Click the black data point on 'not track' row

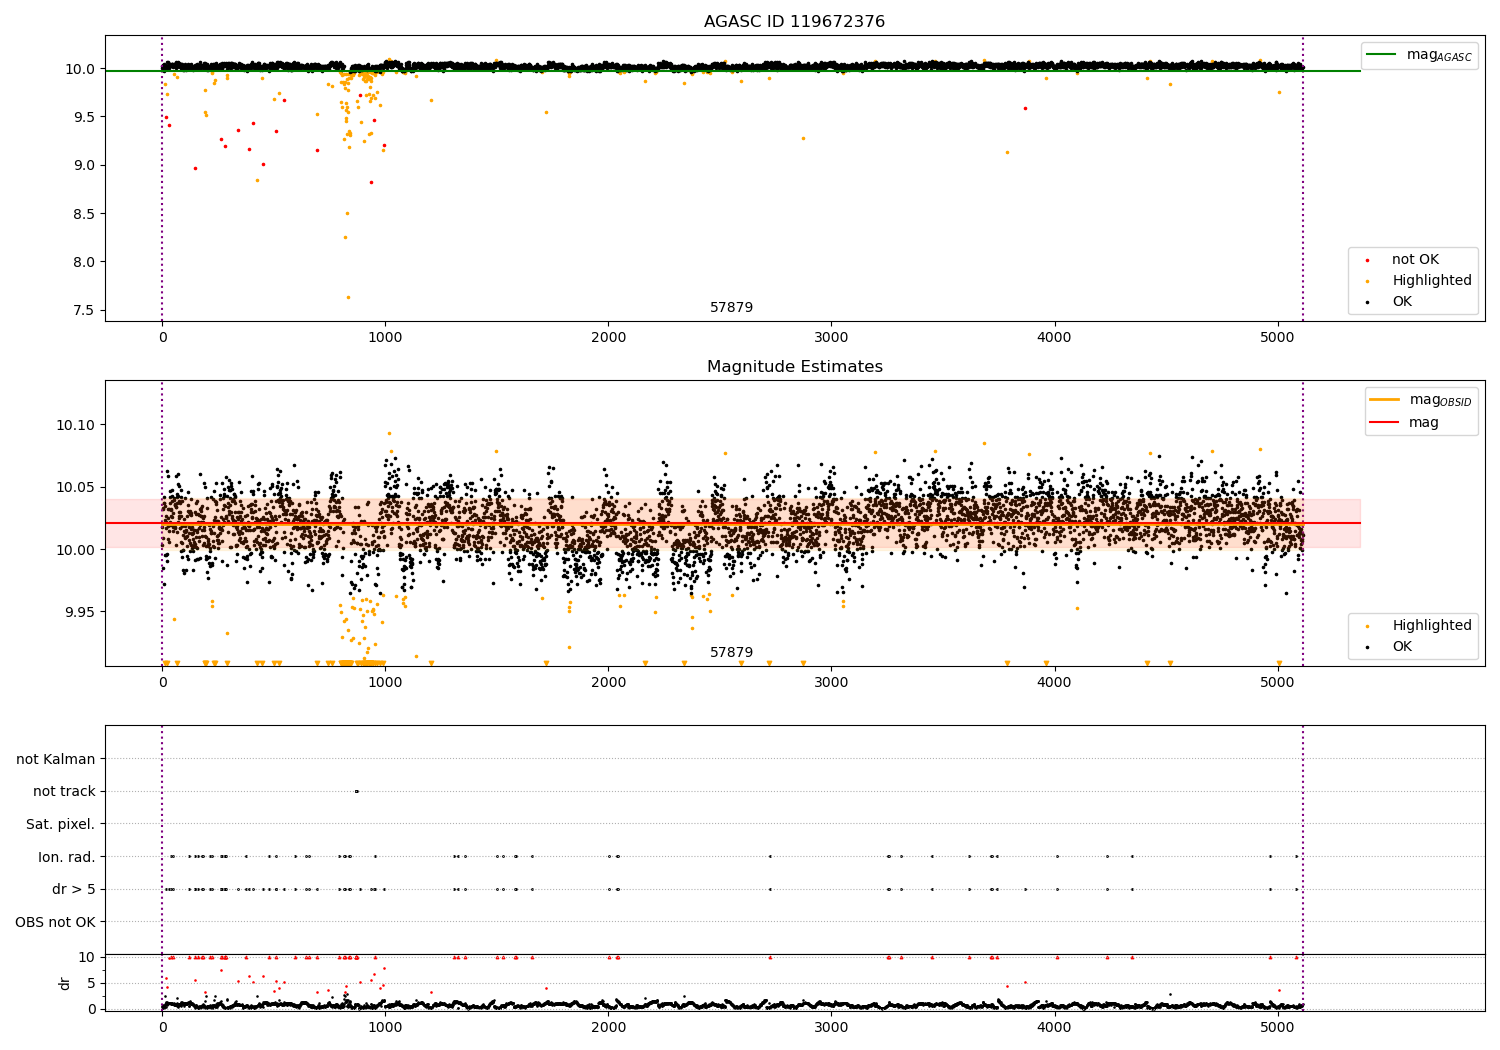tap(356, 791)
